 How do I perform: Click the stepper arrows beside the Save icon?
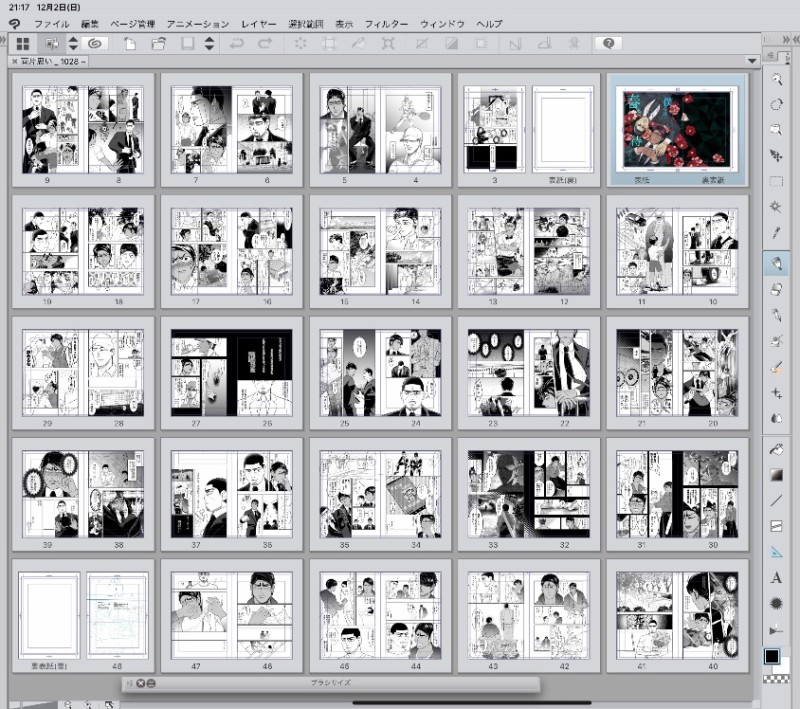[209, 44]
